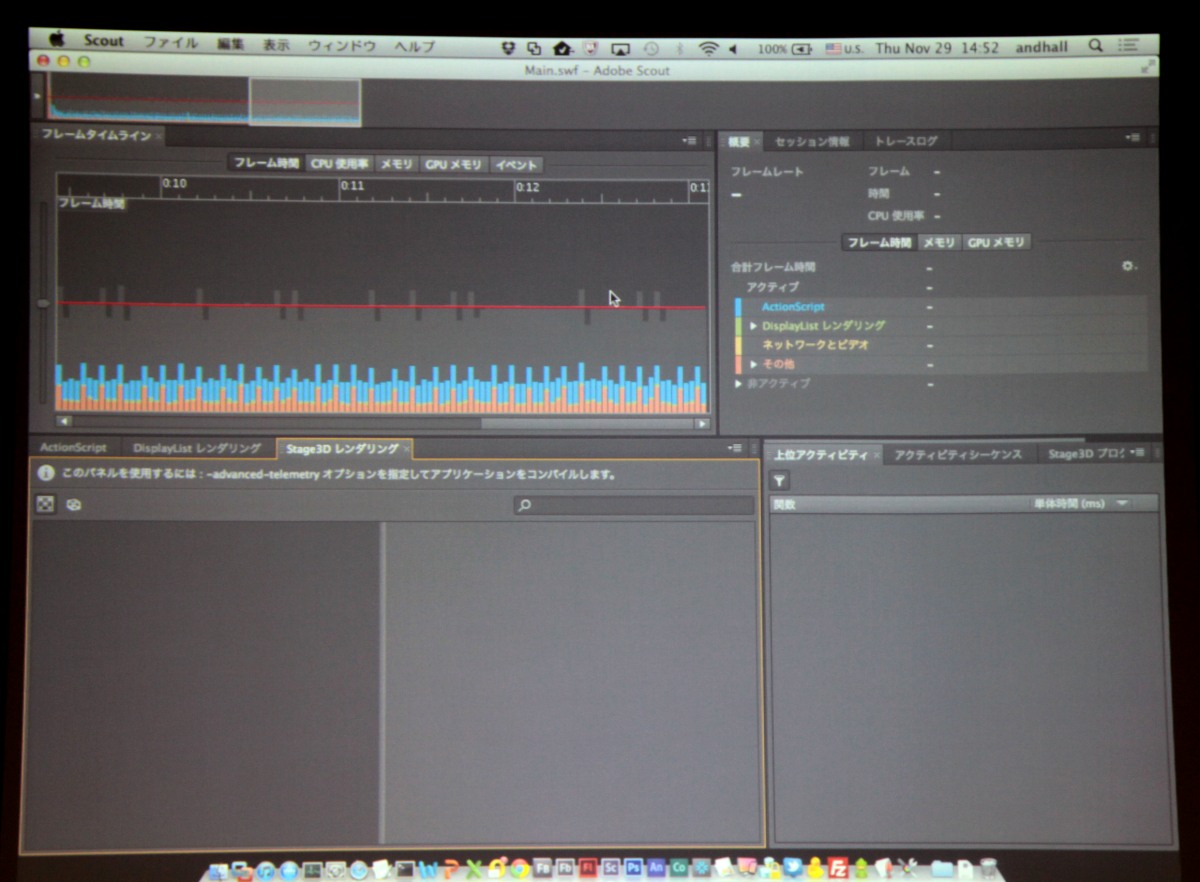Select the ActionScript row in summary panel
1200x882 pixels.
[x=940, y=307]
